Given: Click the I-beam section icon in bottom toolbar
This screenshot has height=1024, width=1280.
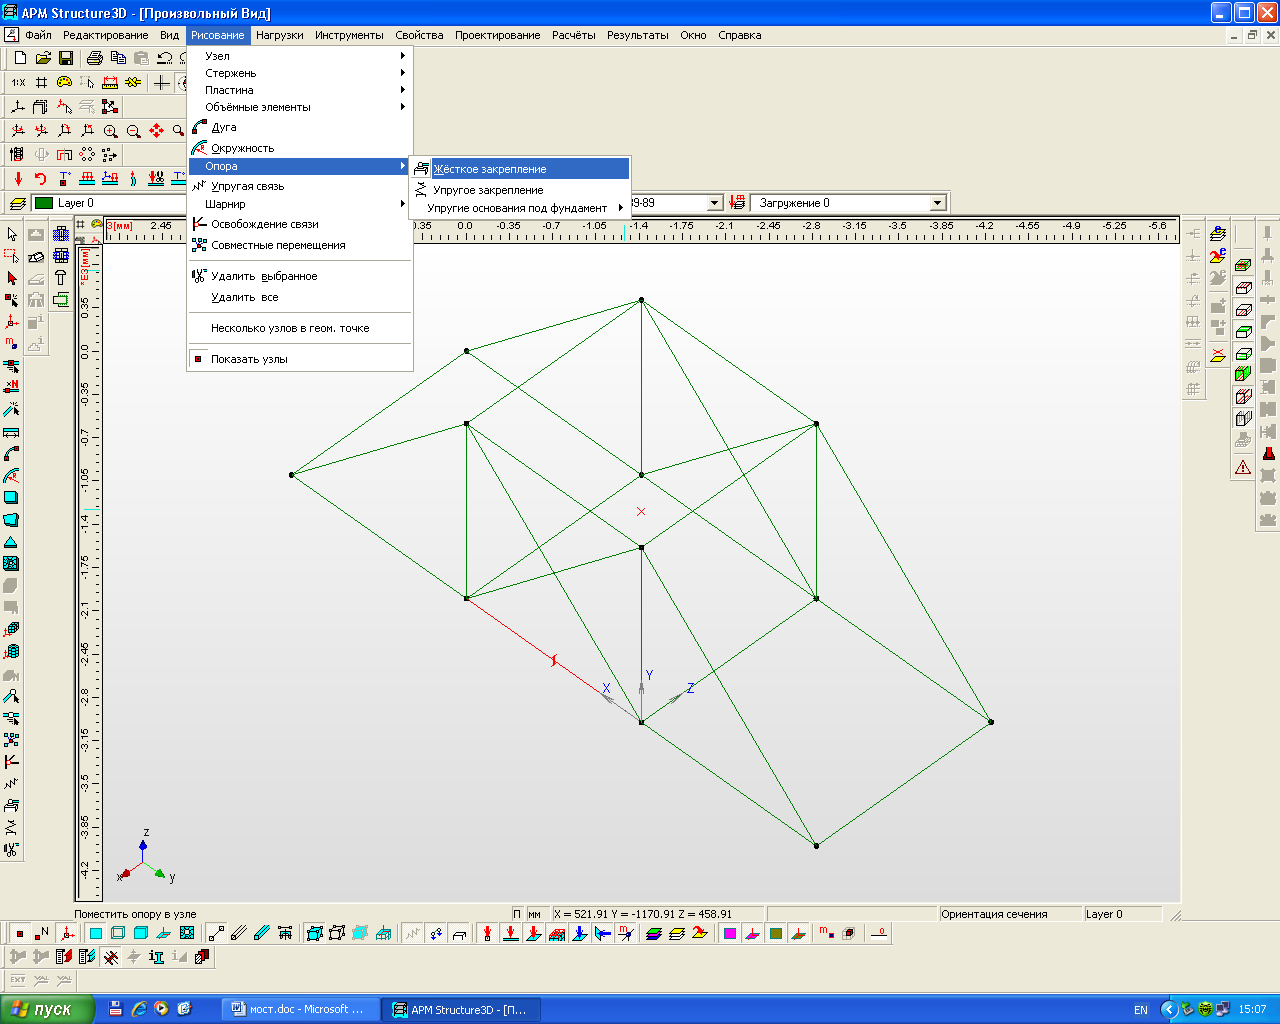Looking at the screenshot, I should coord(156,956).
